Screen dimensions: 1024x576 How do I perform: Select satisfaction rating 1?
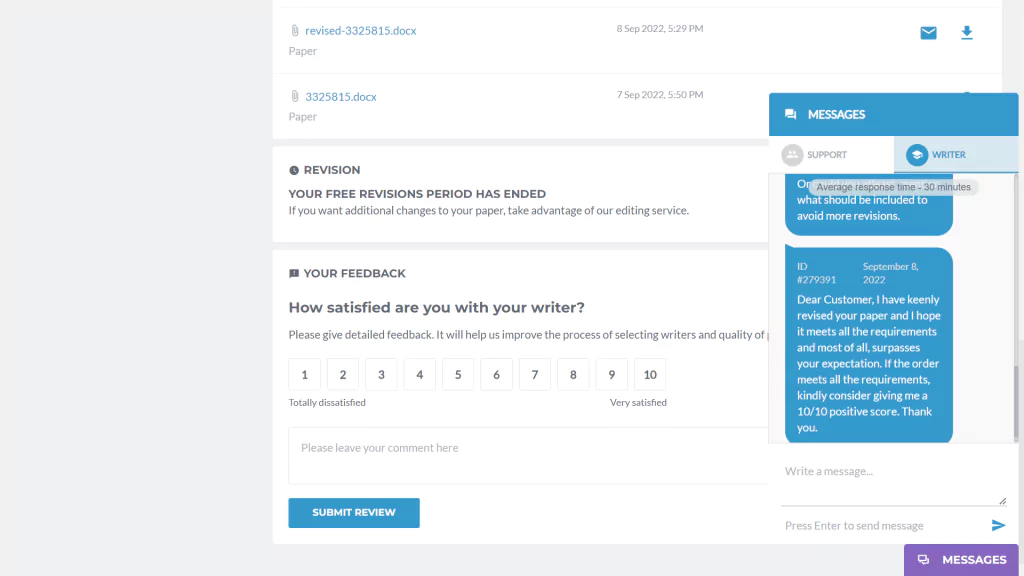pos(304,375)
